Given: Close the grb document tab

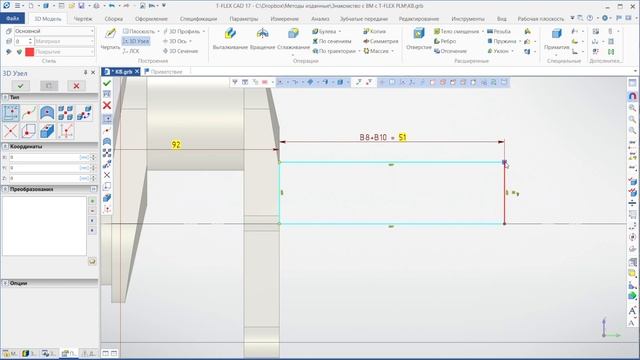Looking at the screenshot, I should [x=137, y=71].
